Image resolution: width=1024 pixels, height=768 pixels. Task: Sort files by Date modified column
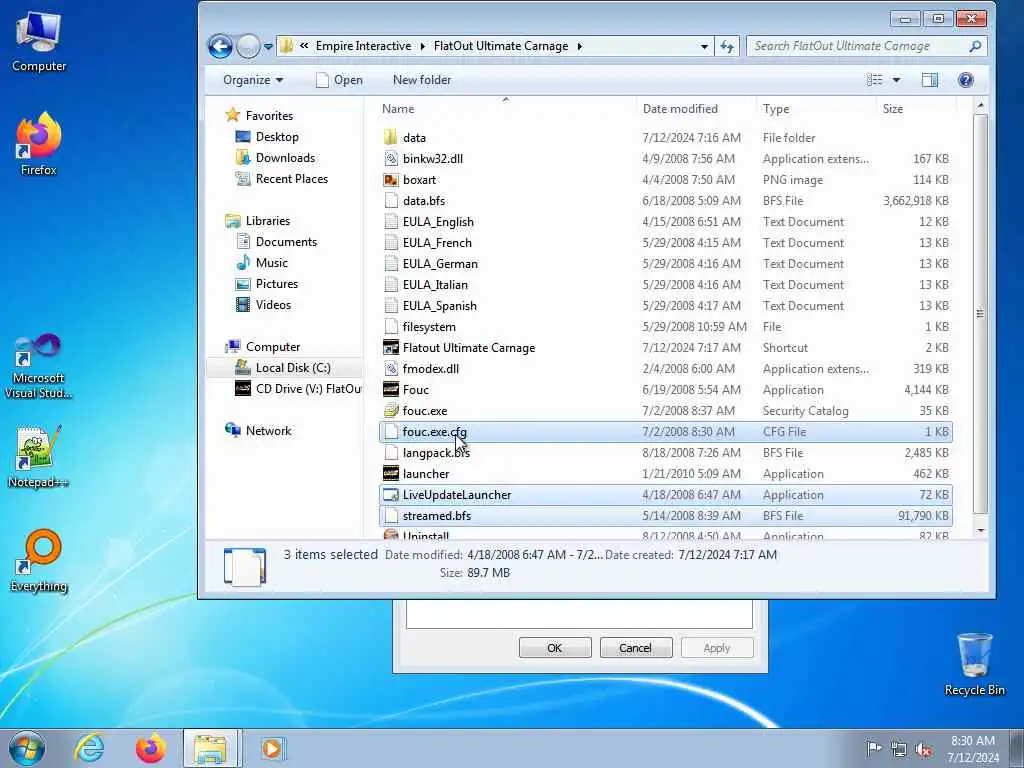695,109
